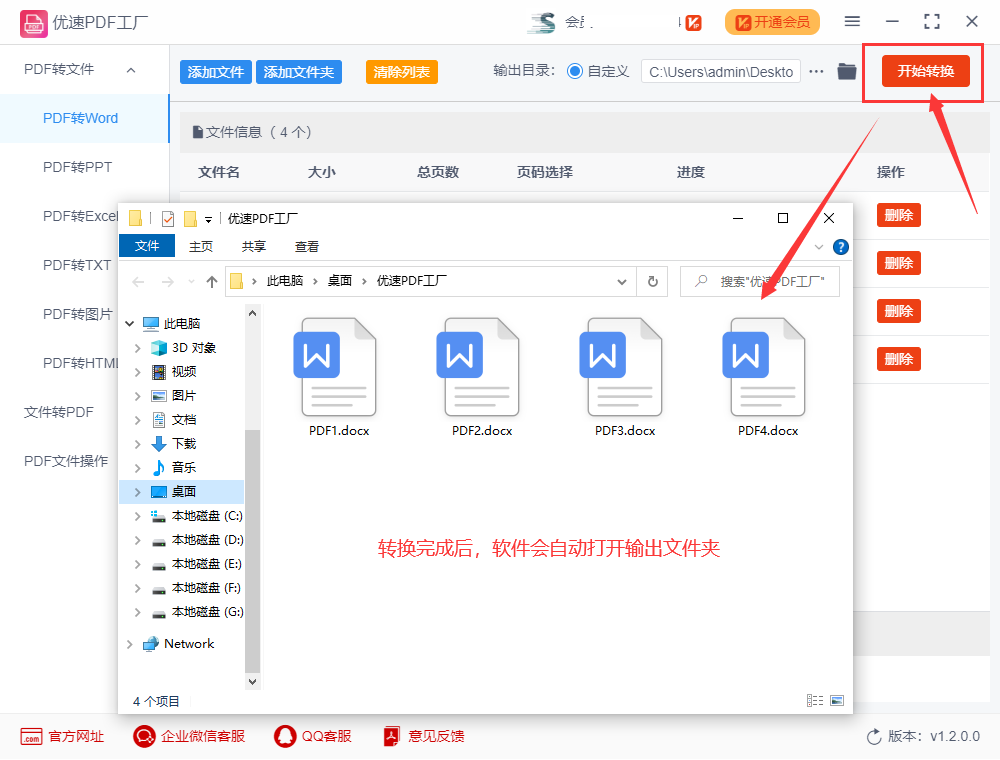Switch Explorer to large thumbnails view

coord(836,700)
